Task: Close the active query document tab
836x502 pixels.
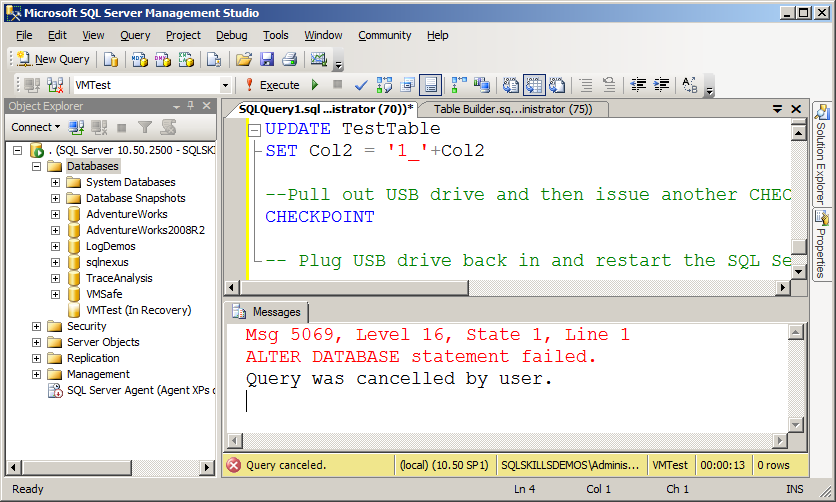Action: [796, 109]
